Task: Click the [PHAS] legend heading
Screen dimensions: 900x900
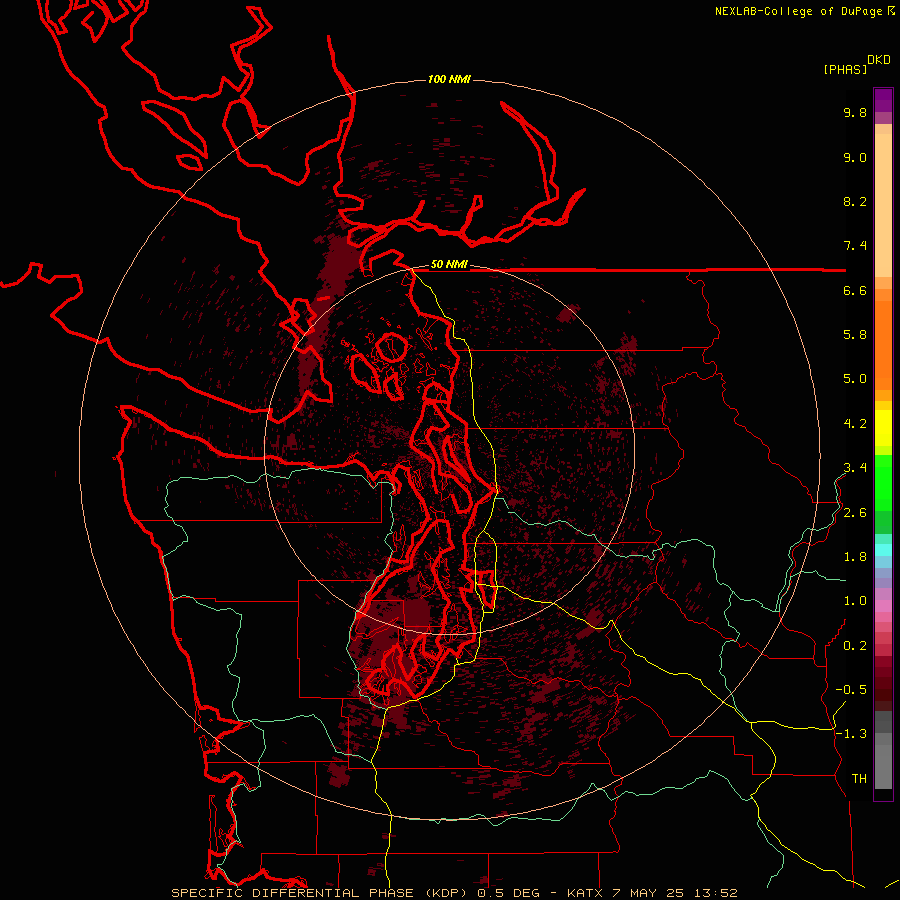Action: point(845,70)
